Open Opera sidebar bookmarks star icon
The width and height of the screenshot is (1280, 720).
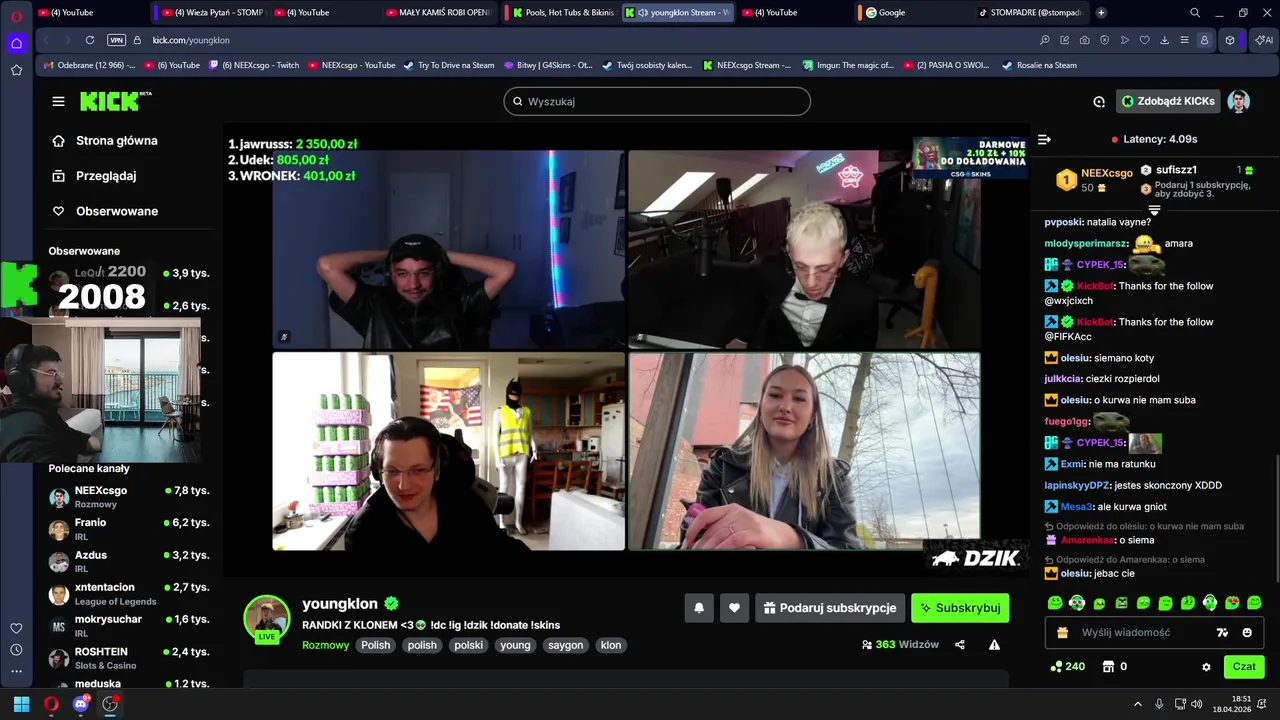pos(16,70)
